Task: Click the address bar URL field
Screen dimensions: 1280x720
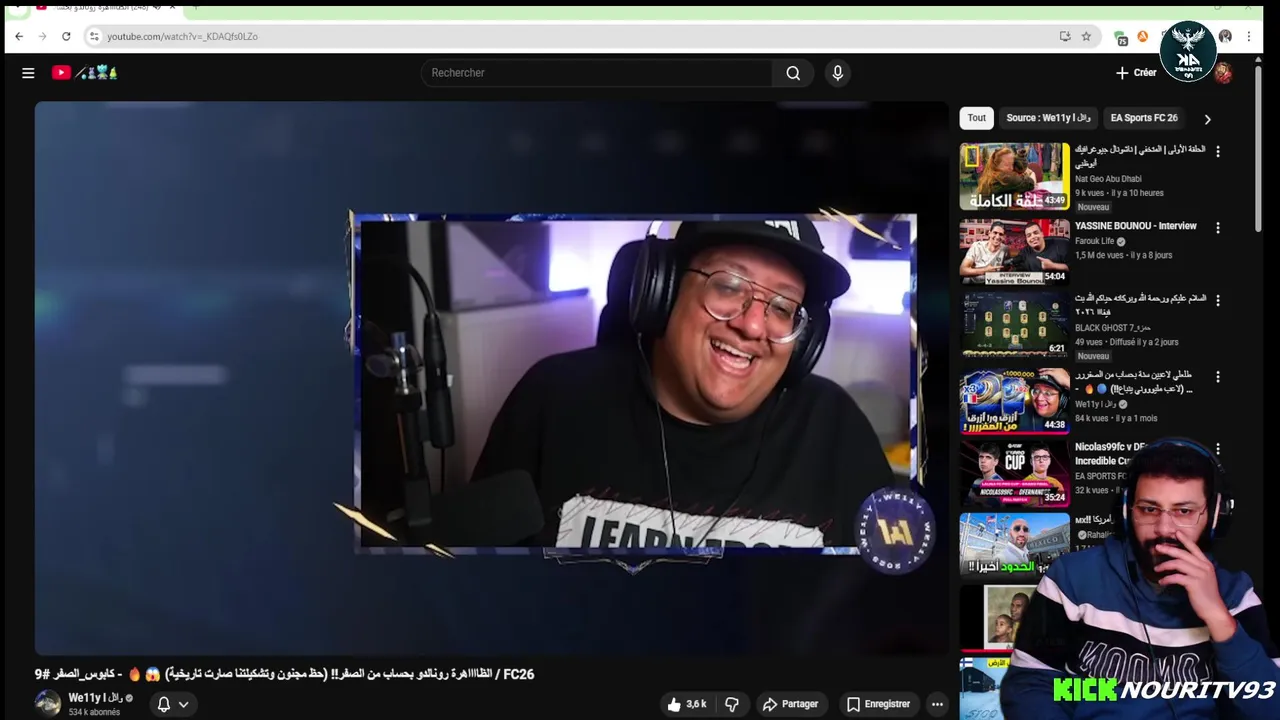Action: point(580,36)
